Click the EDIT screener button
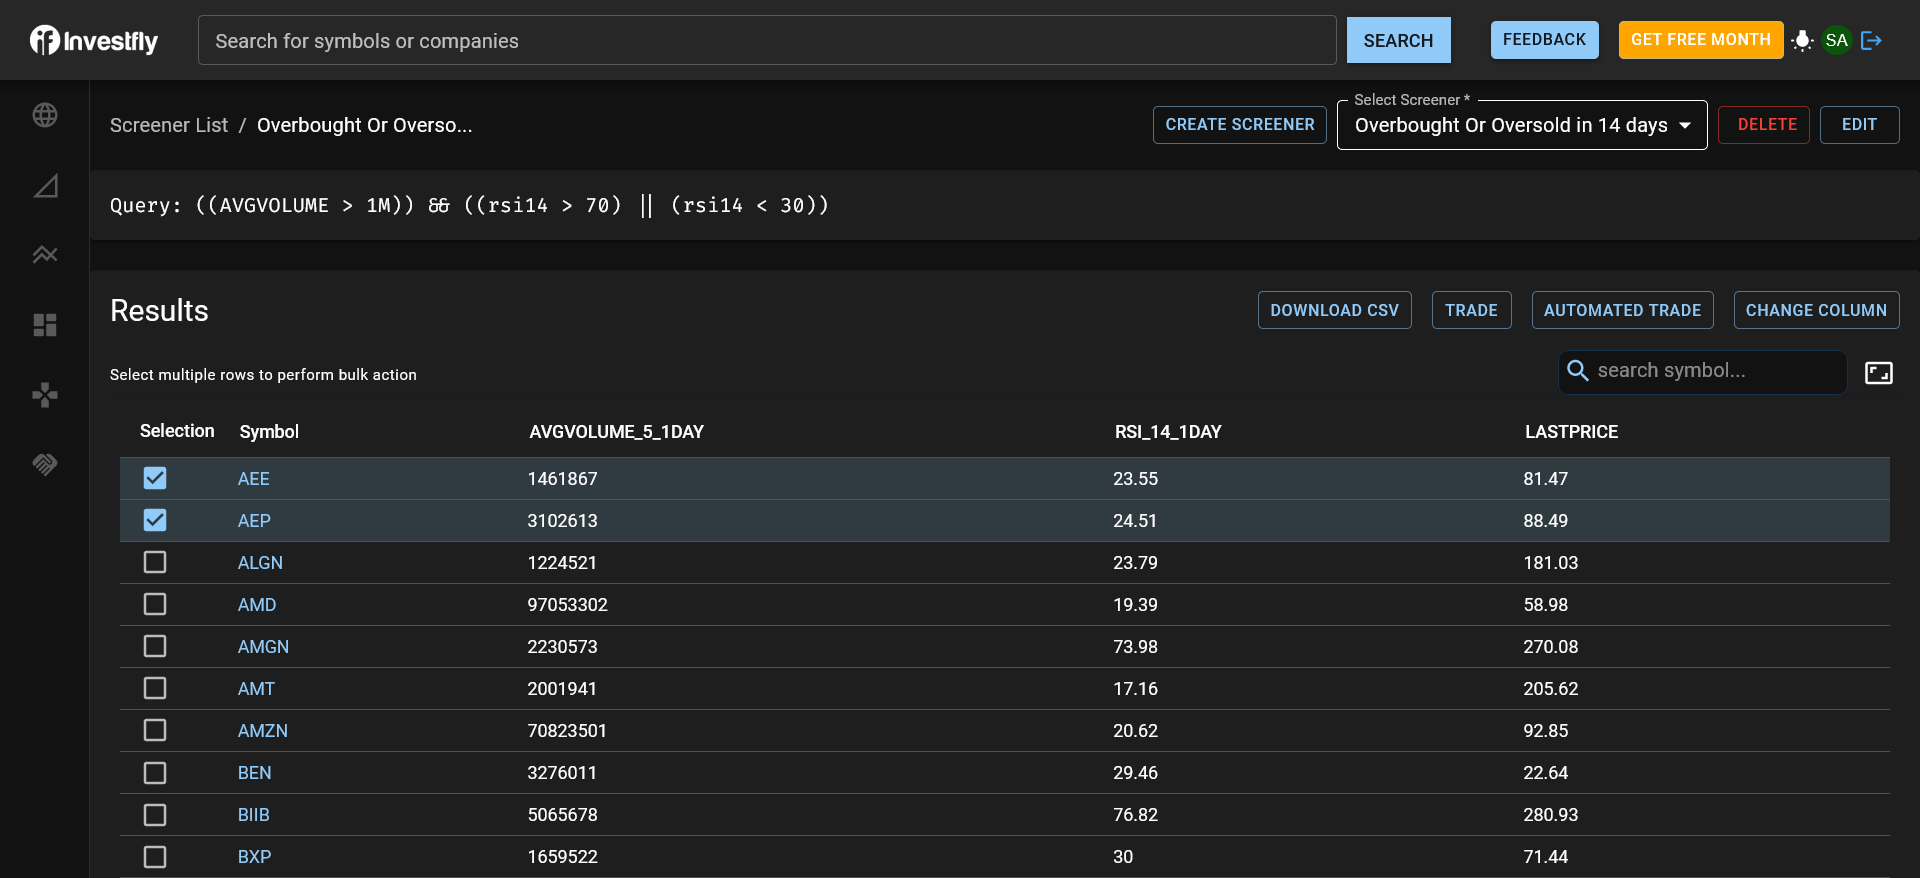 coord(1859,125)
